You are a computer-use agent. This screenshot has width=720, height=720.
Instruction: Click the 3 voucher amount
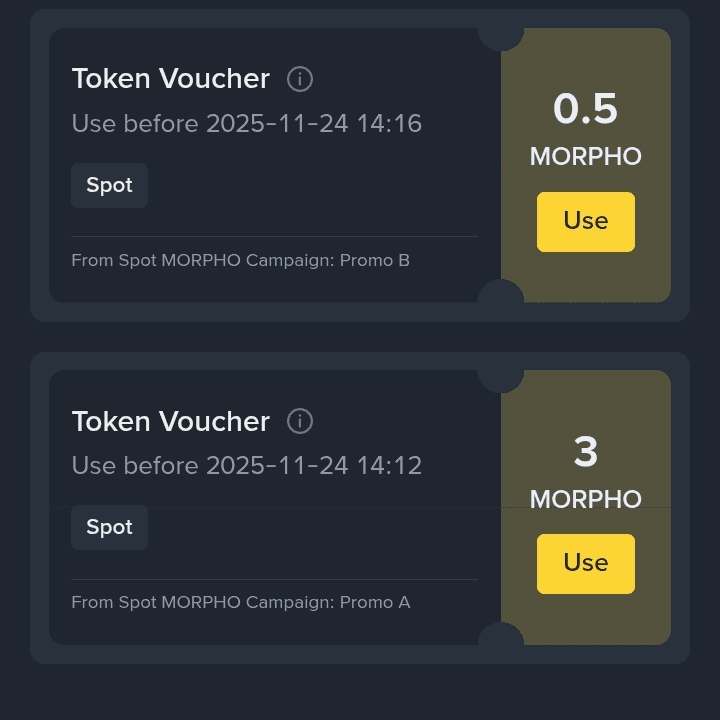(585, 452)
